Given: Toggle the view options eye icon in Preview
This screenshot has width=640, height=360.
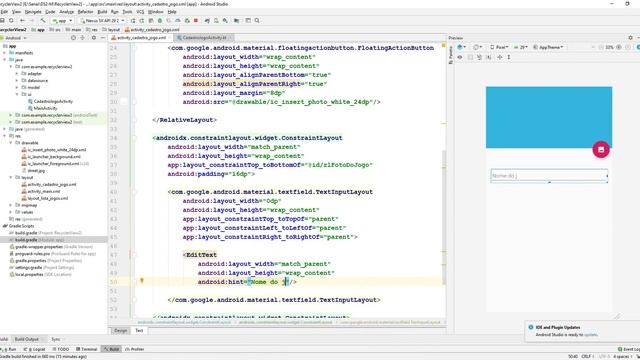Looking at the screenshot, I should [x=460, y=57].
